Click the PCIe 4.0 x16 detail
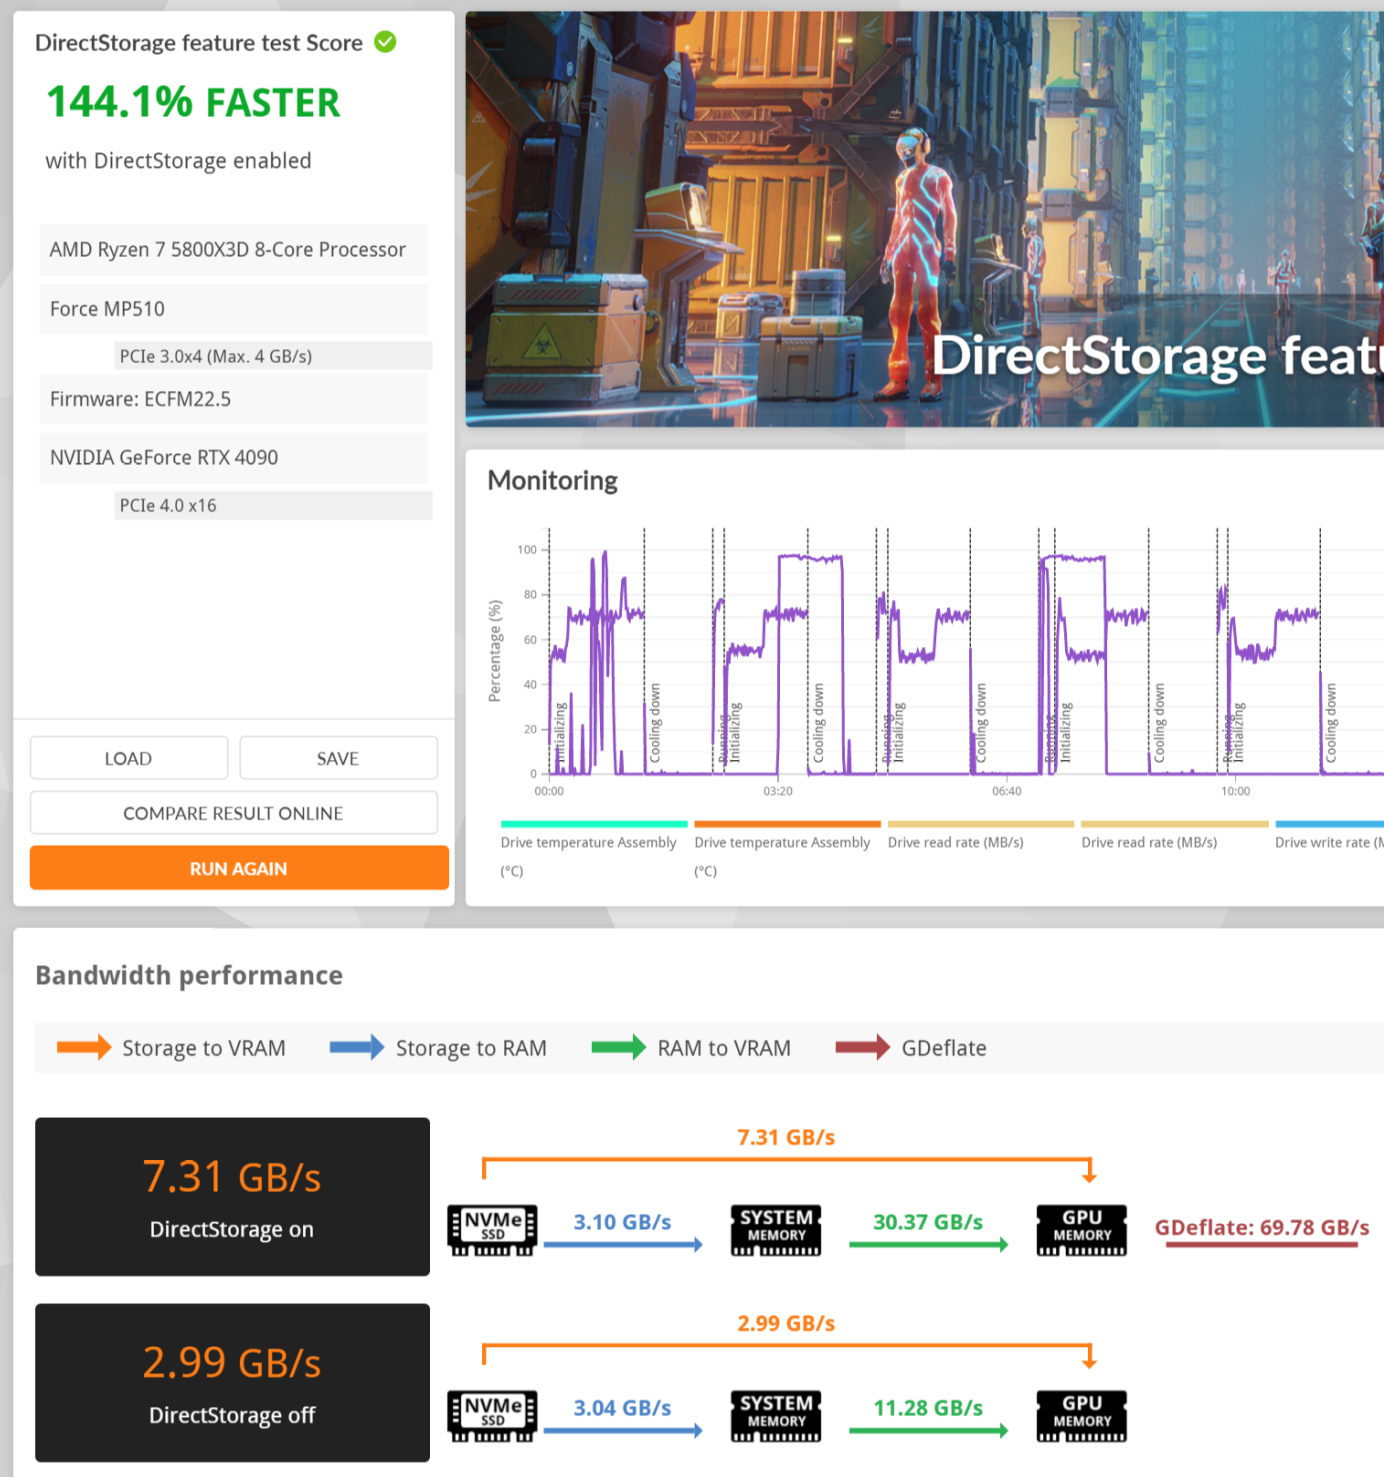1384x1477 pixels. coord(274,505)
